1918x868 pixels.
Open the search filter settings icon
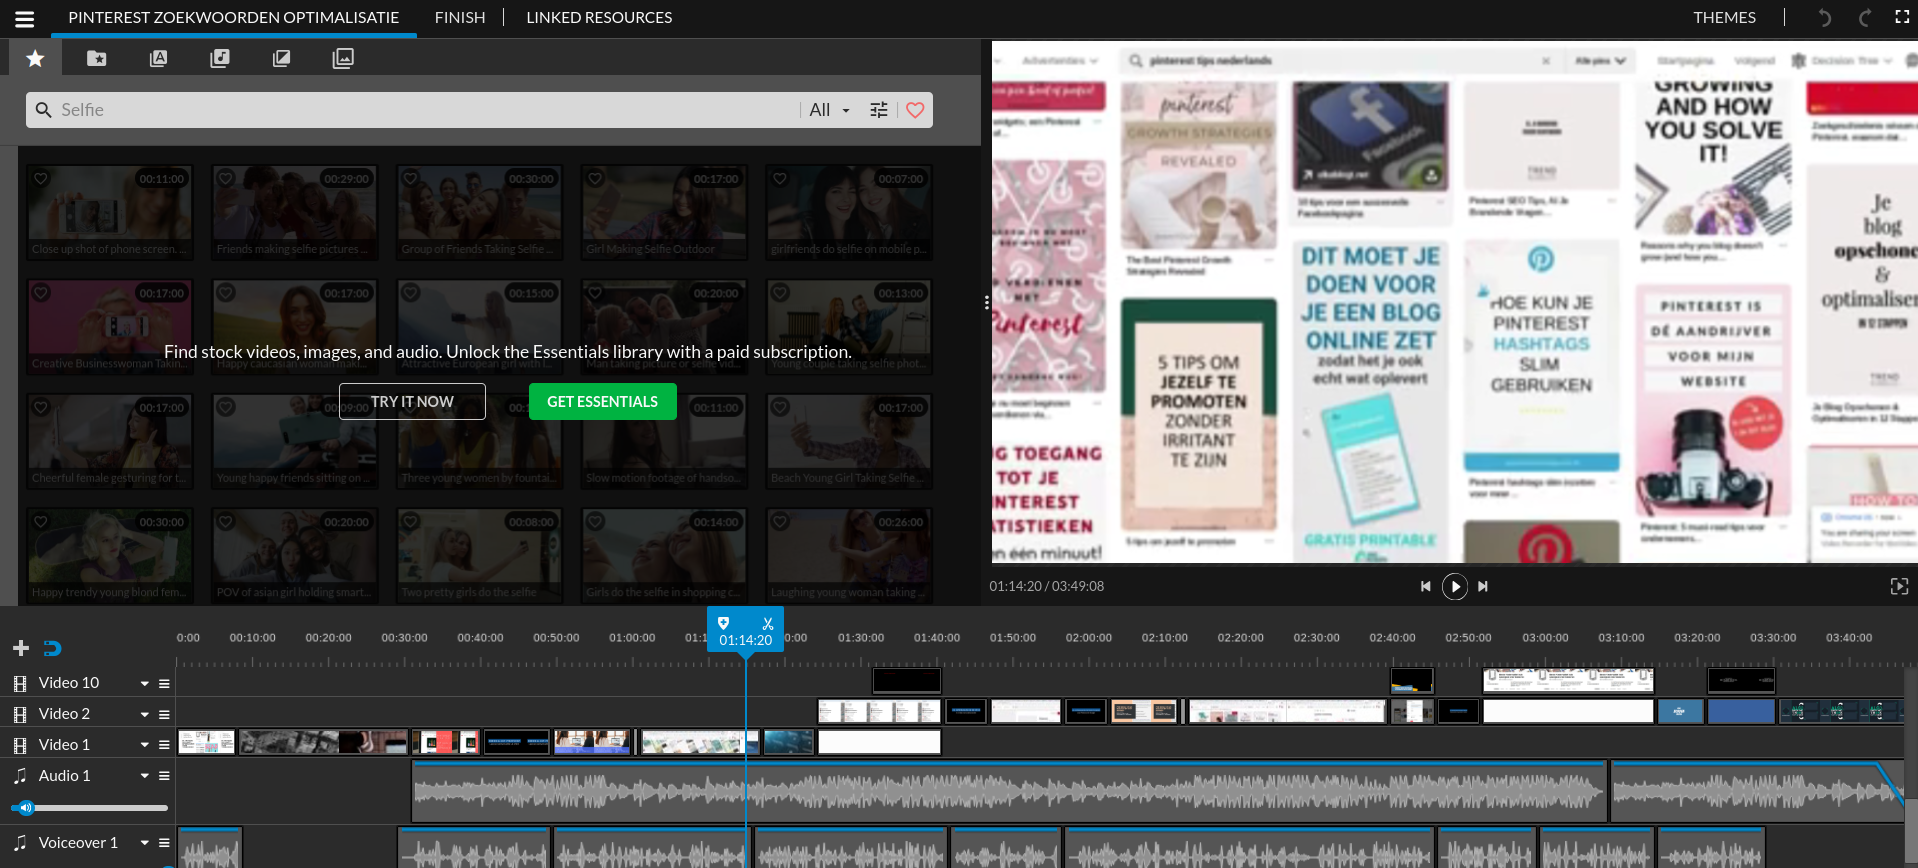click(x=879, y=110)
